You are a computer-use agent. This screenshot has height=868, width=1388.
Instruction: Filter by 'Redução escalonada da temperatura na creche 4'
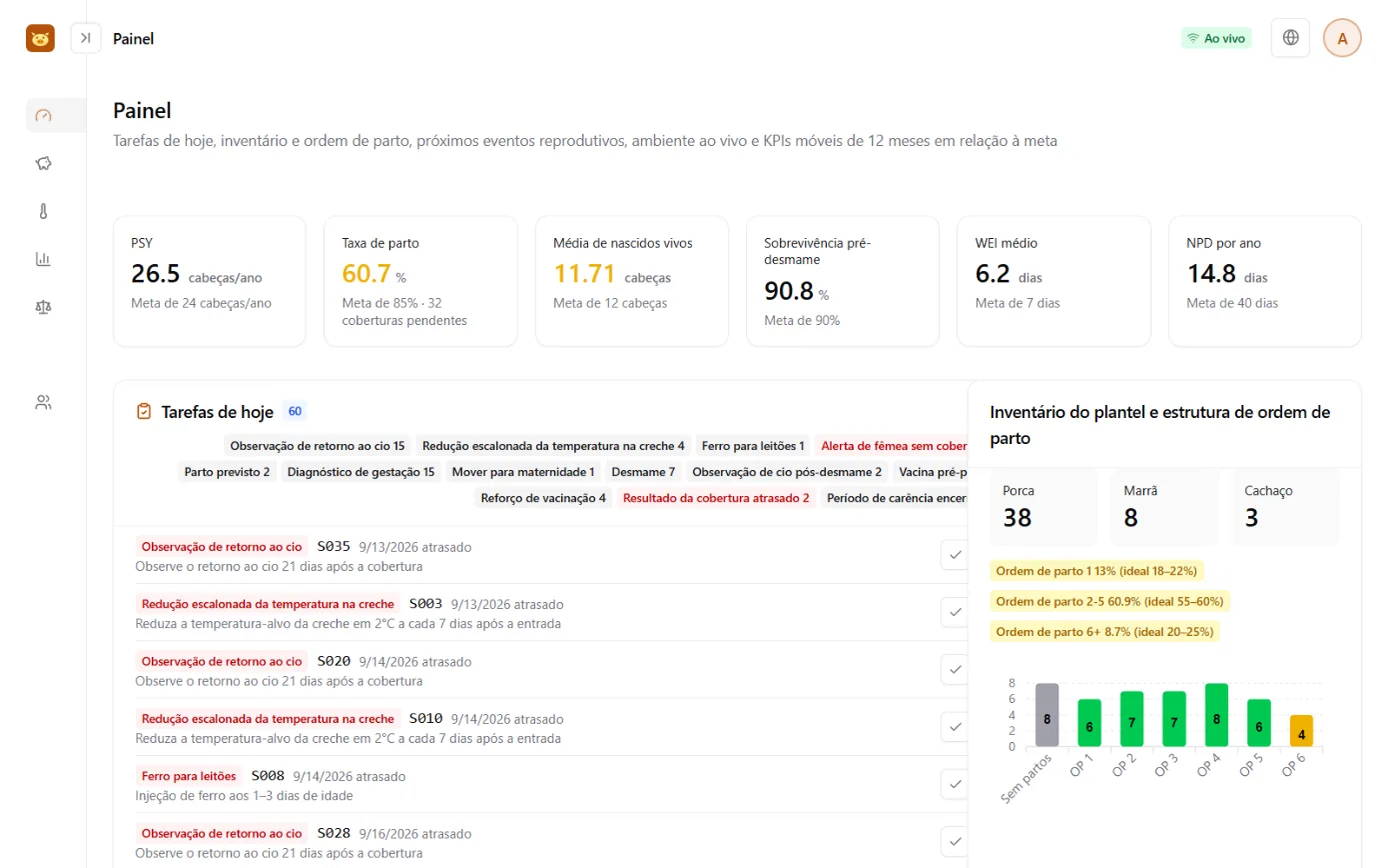point(553,446)
